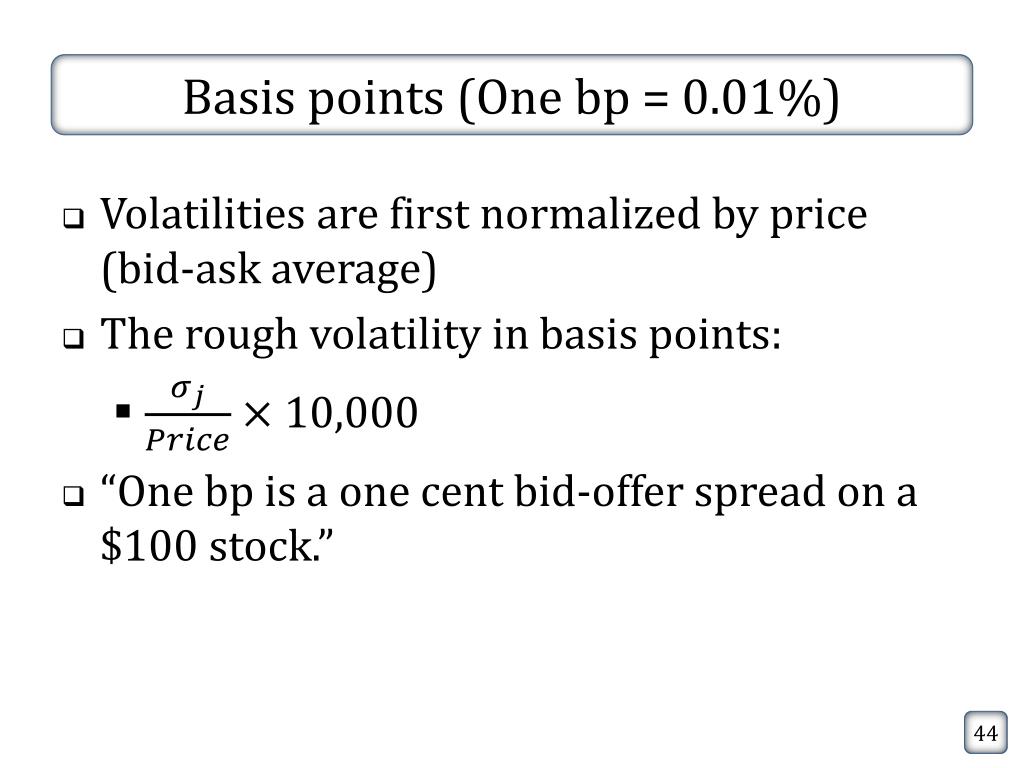Select the square bullet before 'Volatilities are first normalized'
The image size is (1024, 768).
coord(74,218)
